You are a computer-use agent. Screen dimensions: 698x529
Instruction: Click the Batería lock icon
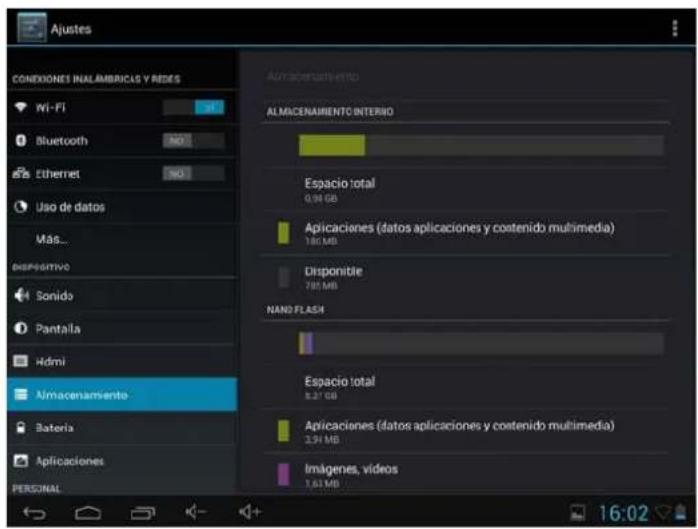pos(20,427)
